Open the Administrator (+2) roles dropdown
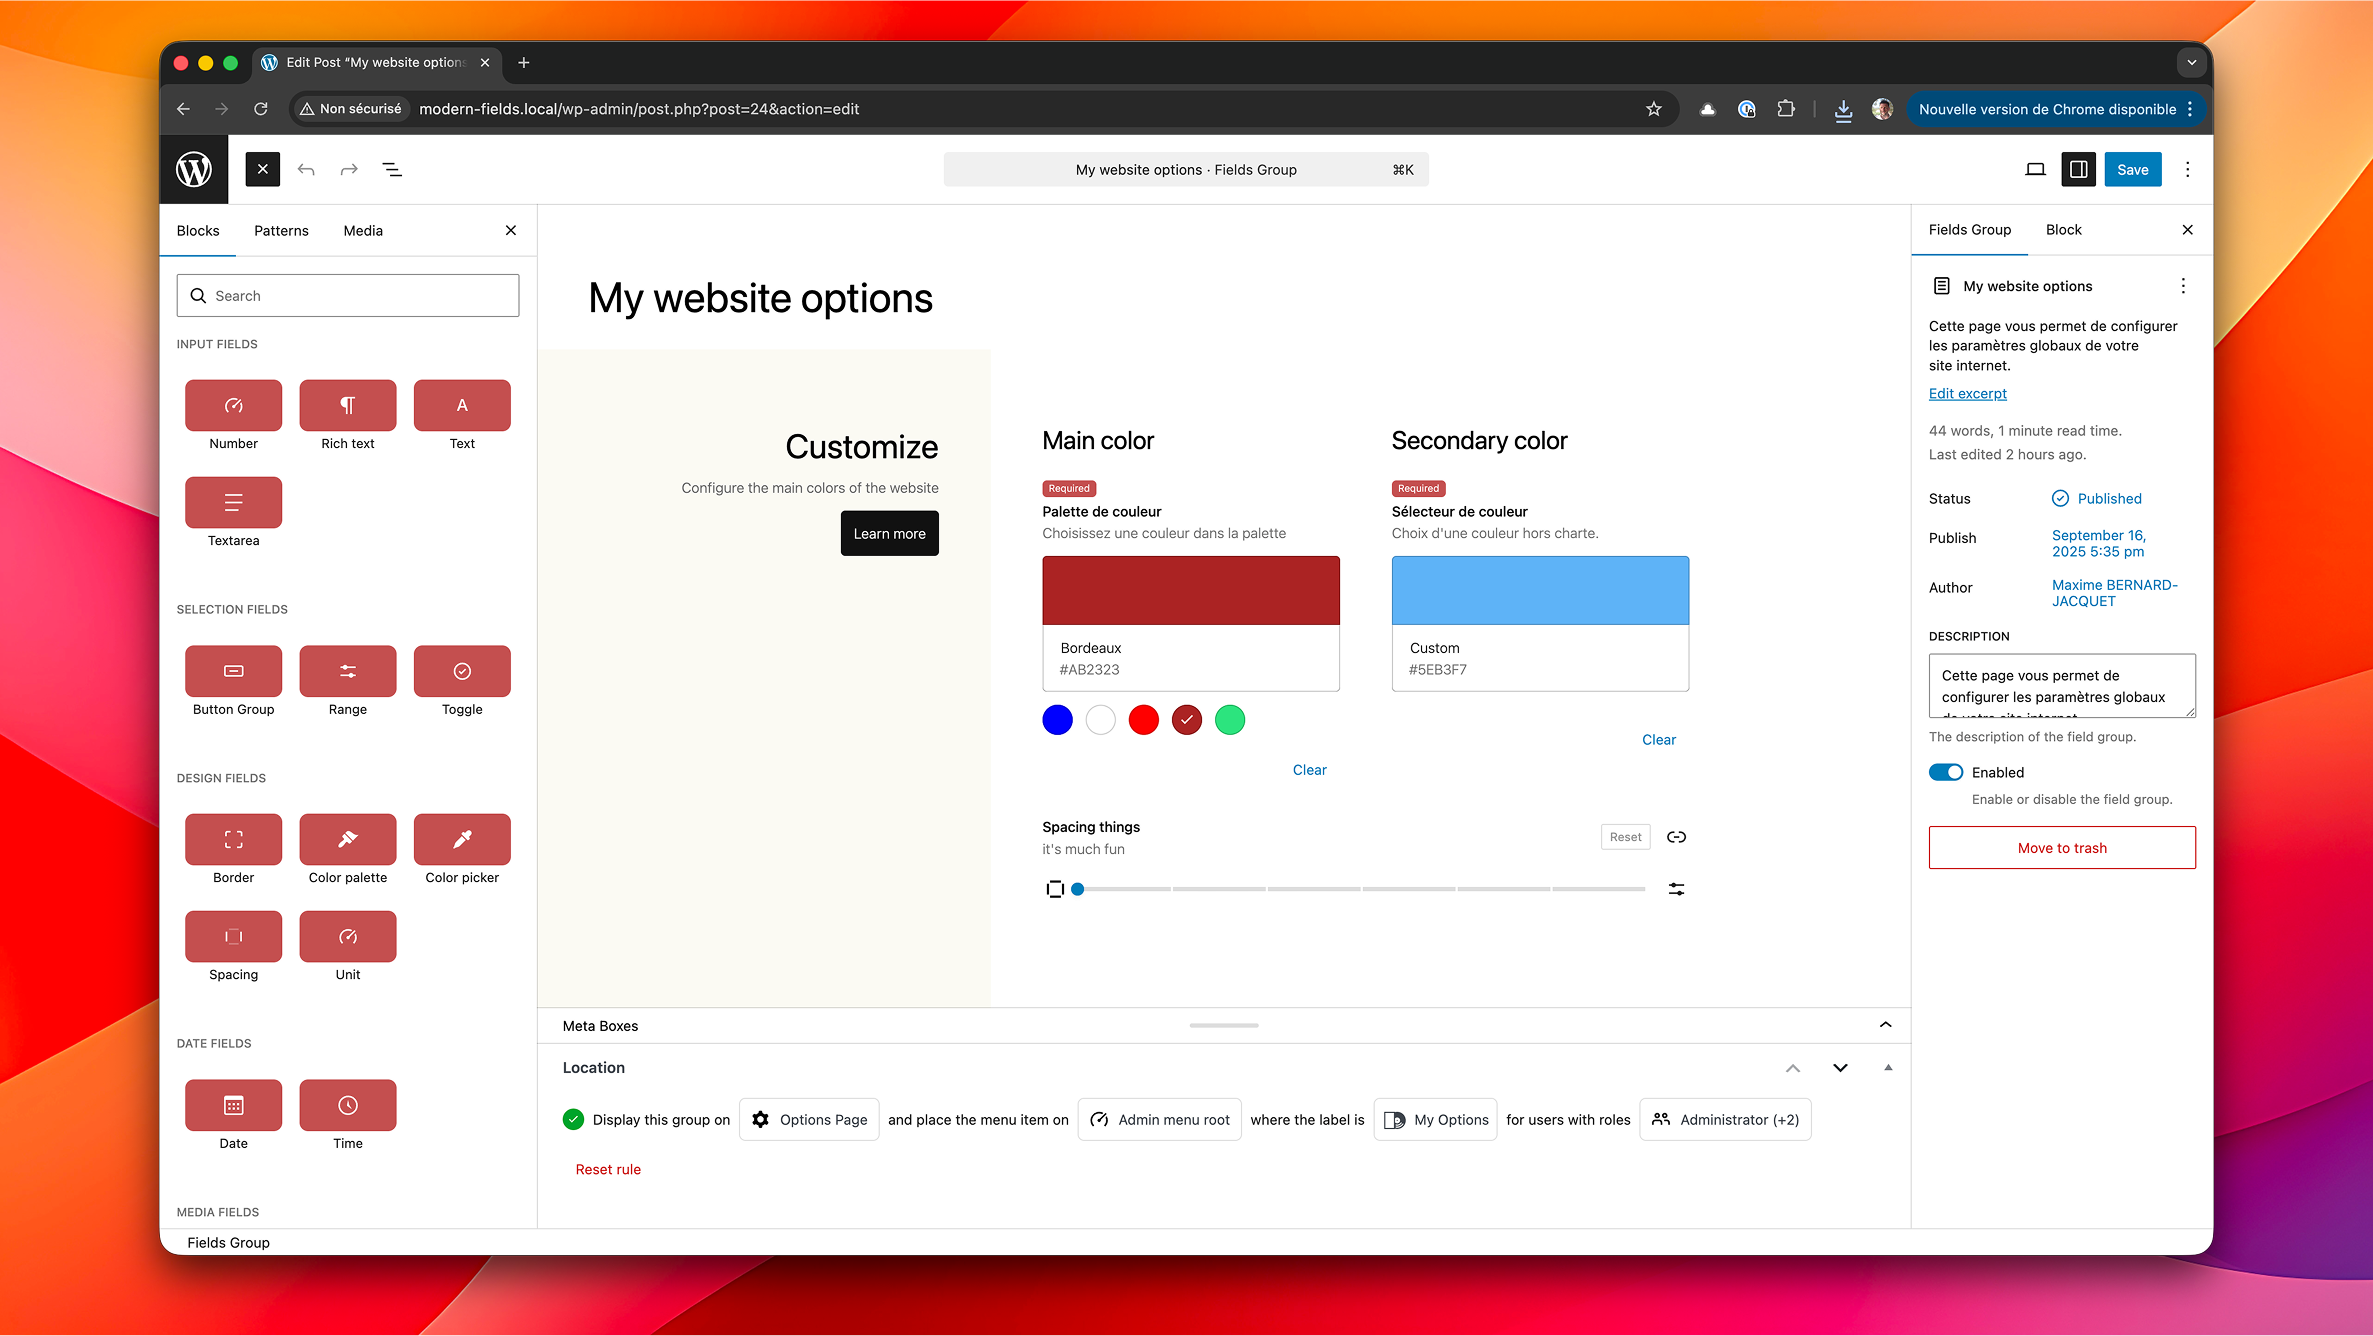This screenshot has height=1336, width=2373. (1725, 1120)
